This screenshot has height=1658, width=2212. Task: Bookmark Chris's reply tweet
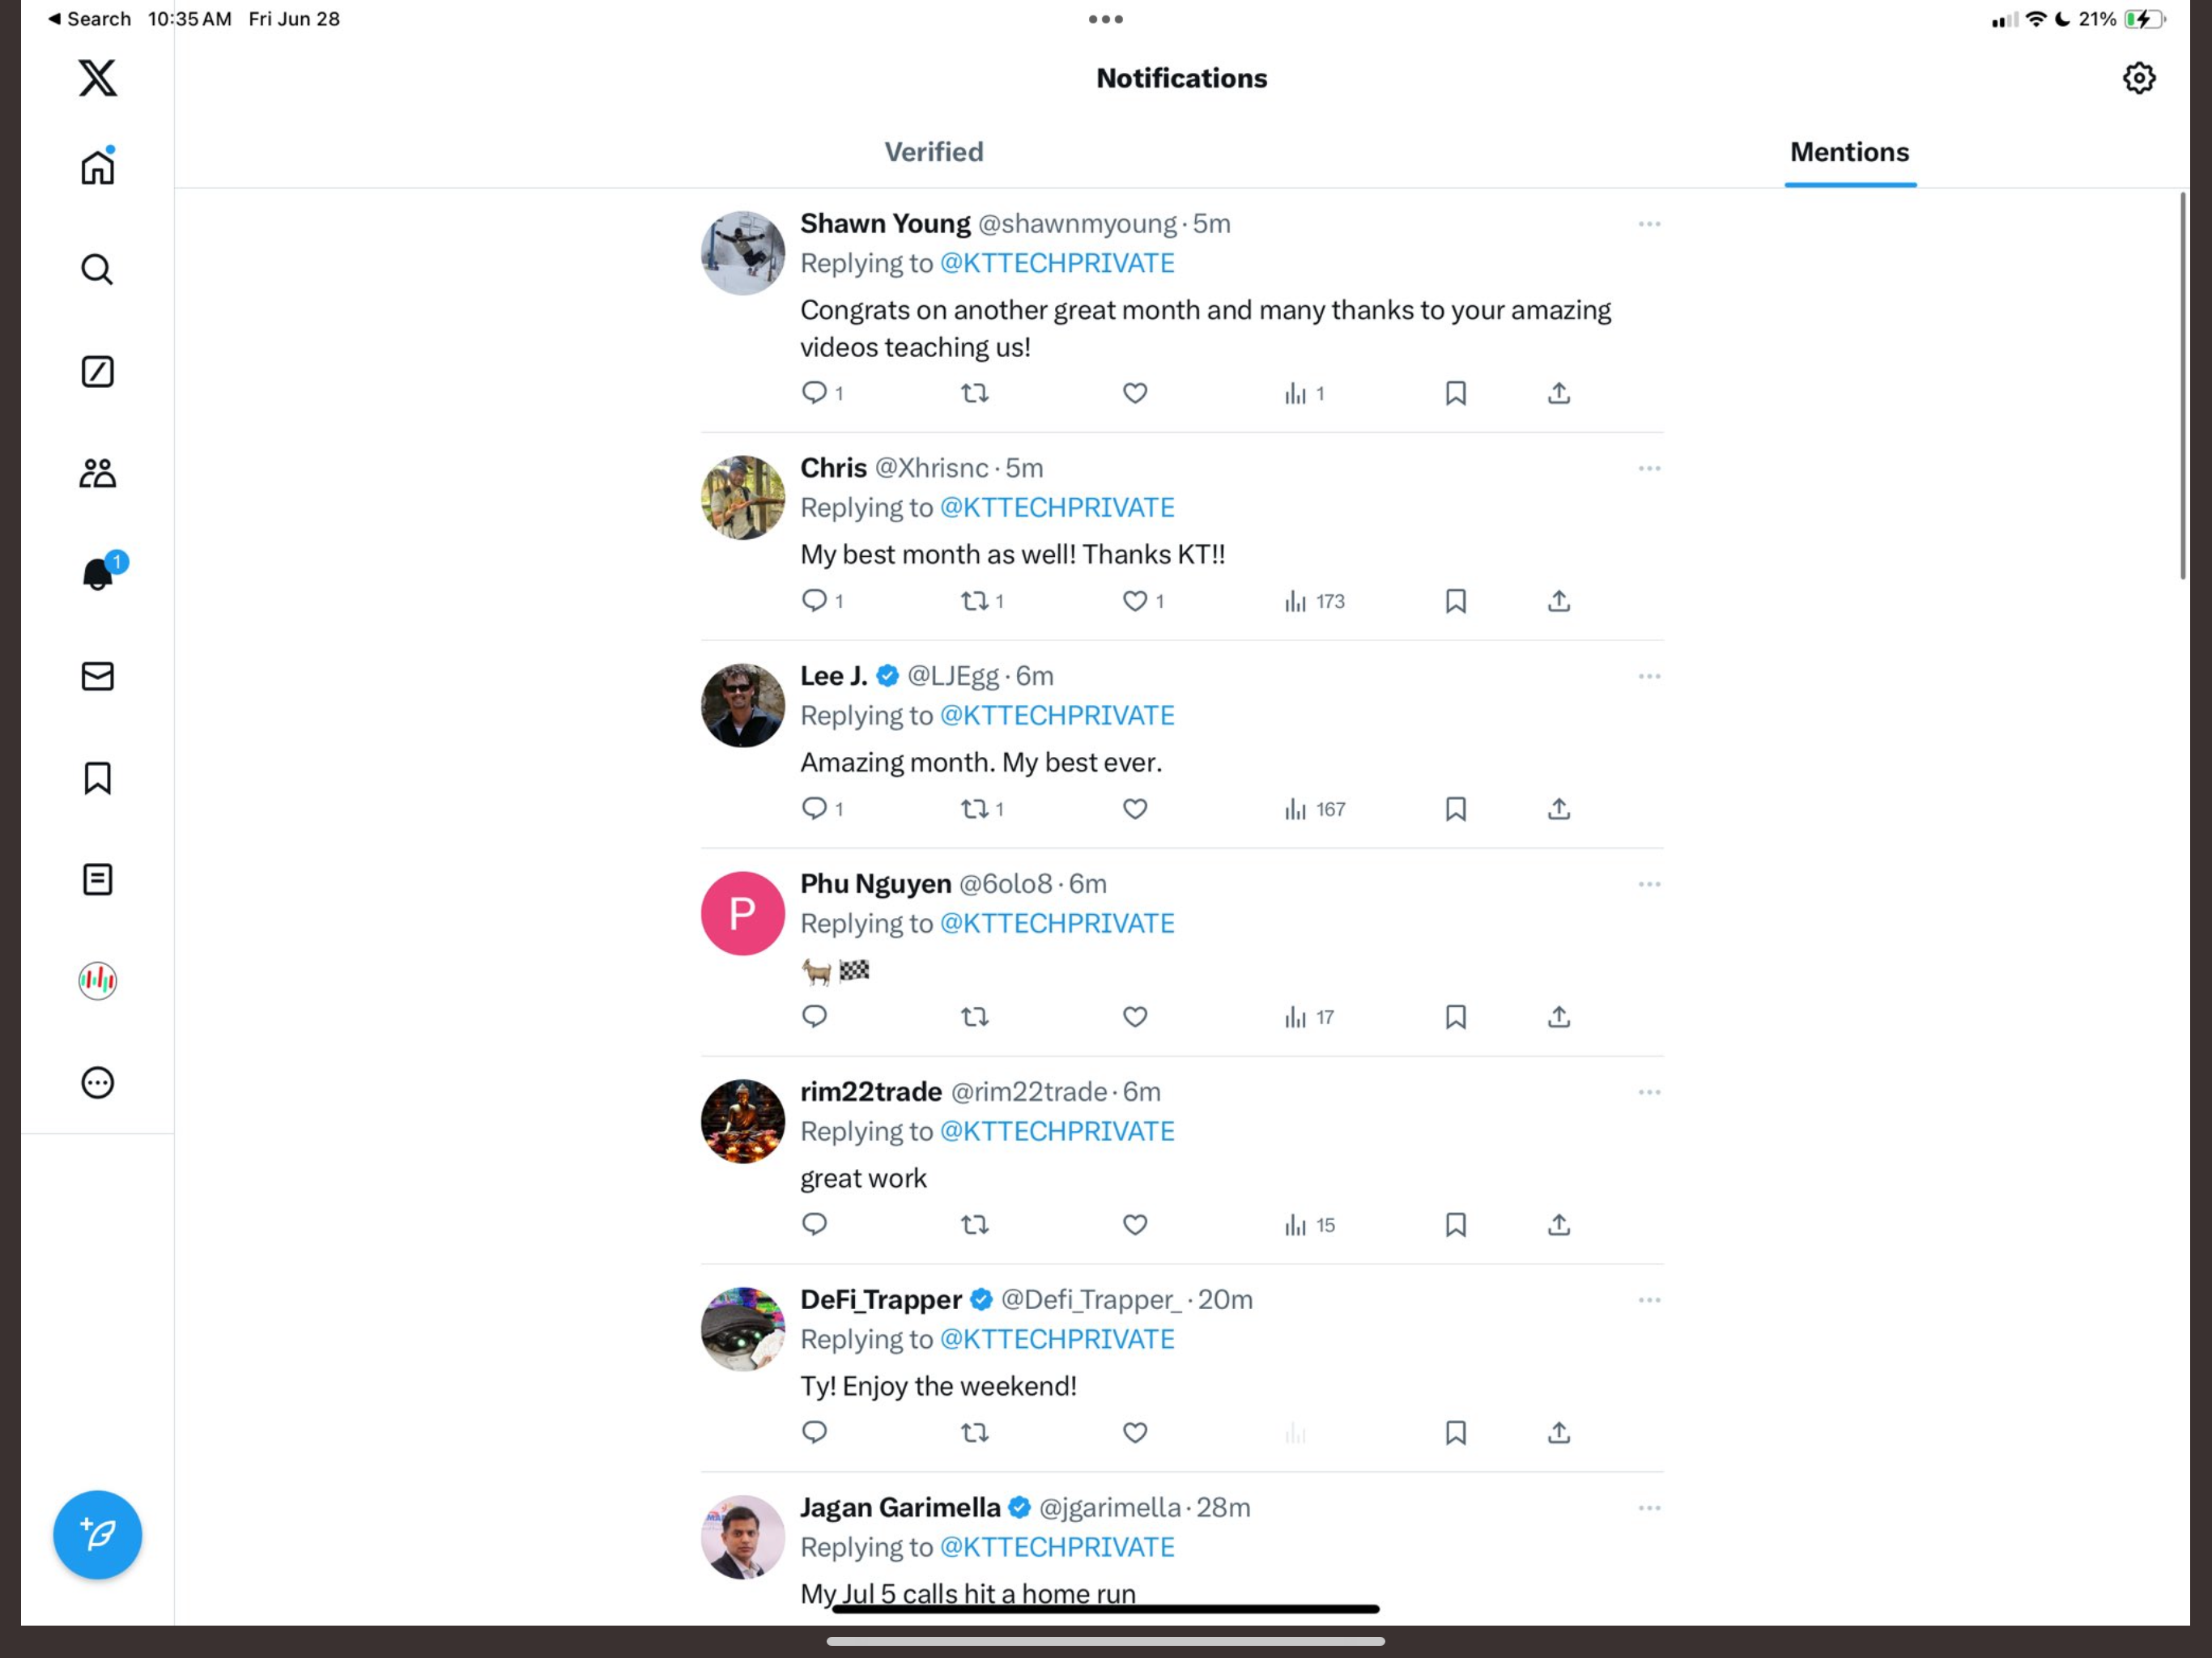point(1455,601)
